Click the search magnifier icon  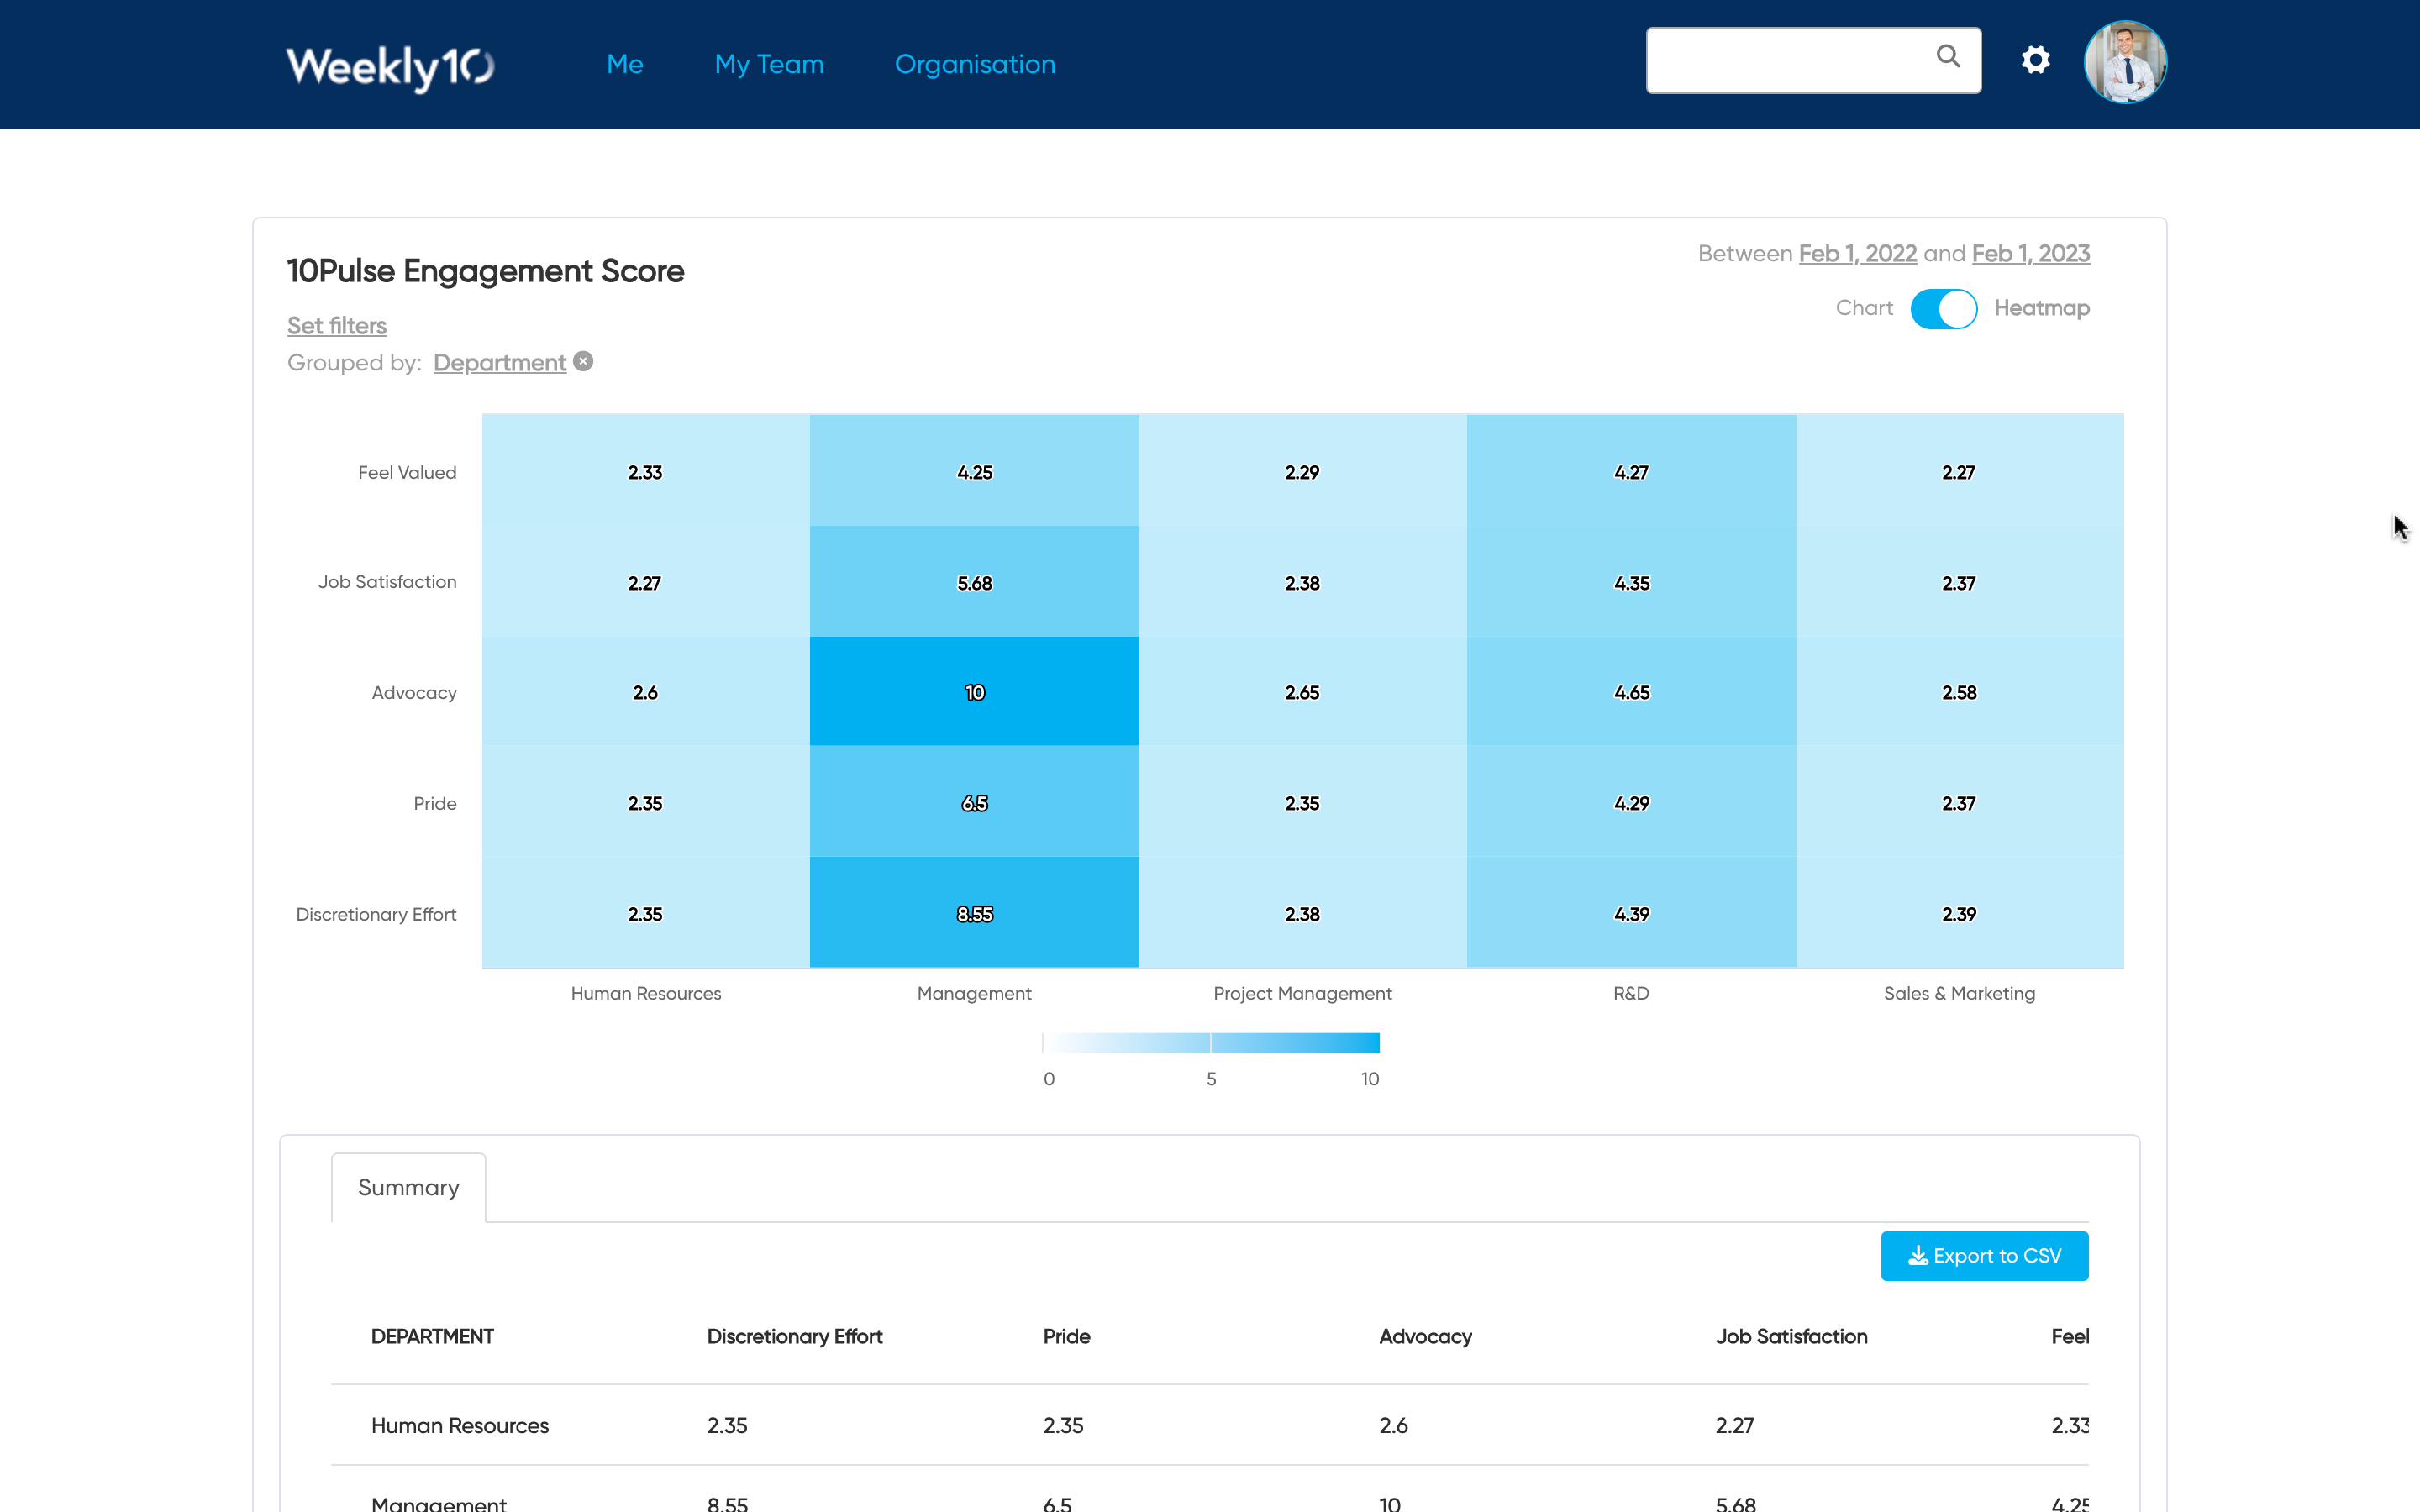(x=1947, y=56)
